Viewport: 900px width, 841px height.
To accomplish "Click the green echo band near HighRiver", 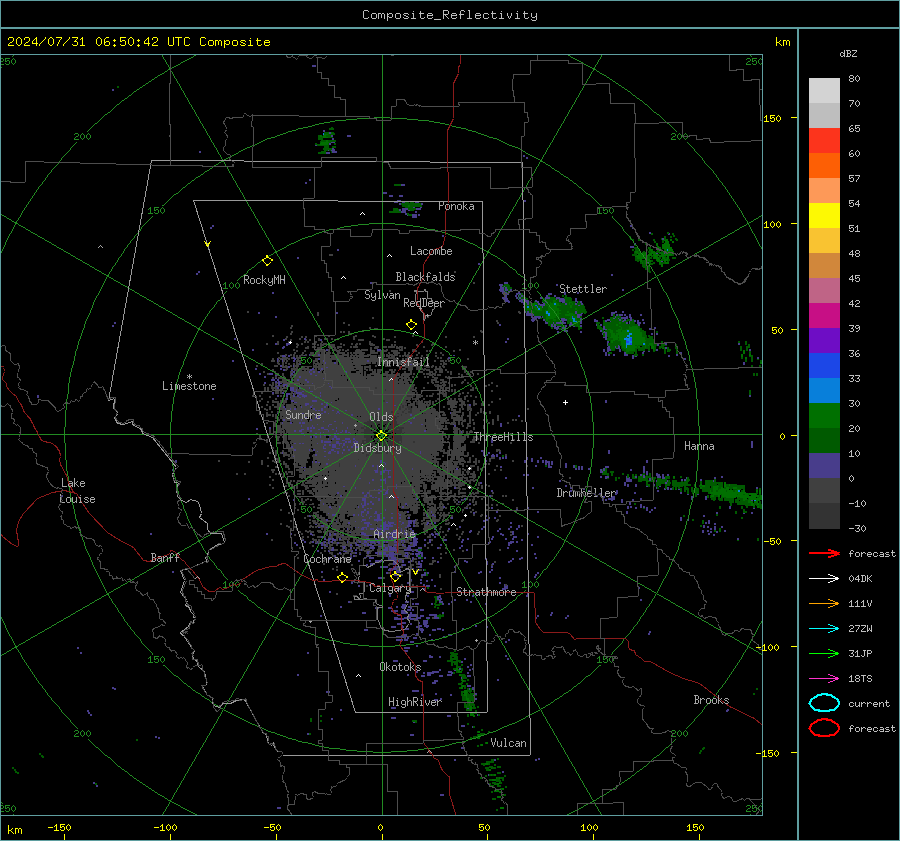I will 463,681.
